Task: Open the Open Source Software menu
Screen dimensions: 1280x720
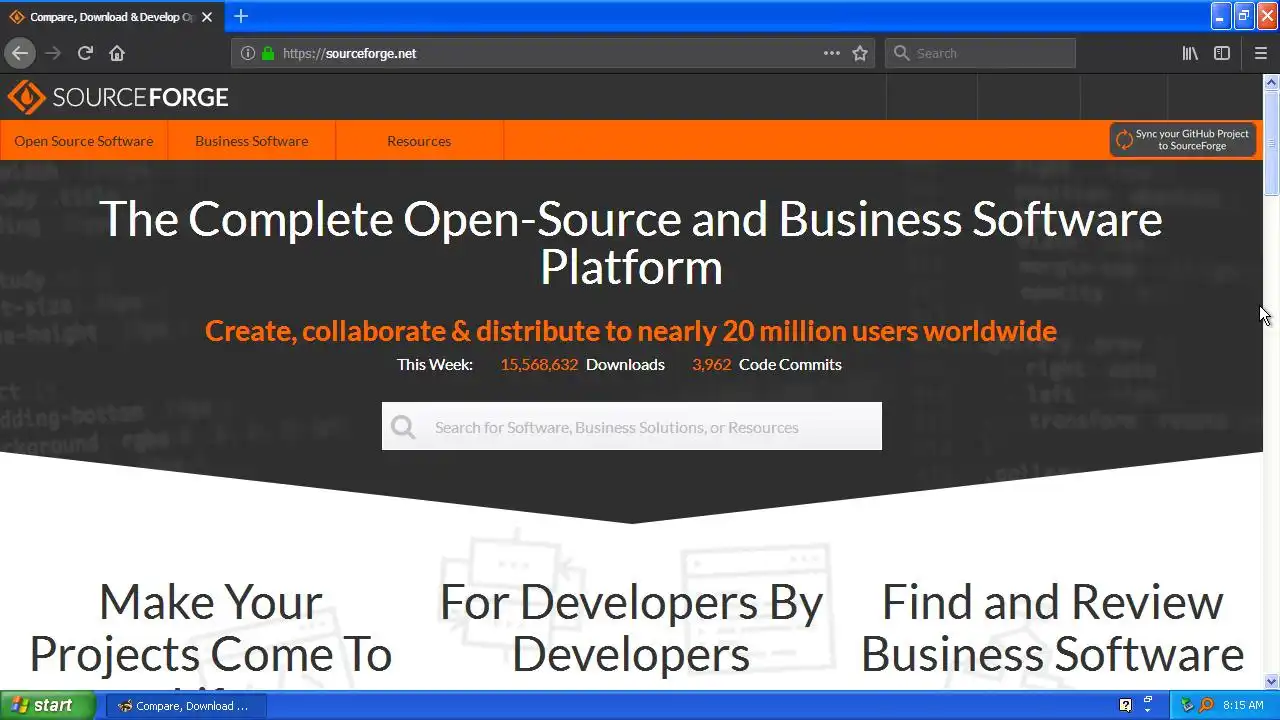Action: click(84, 141)
